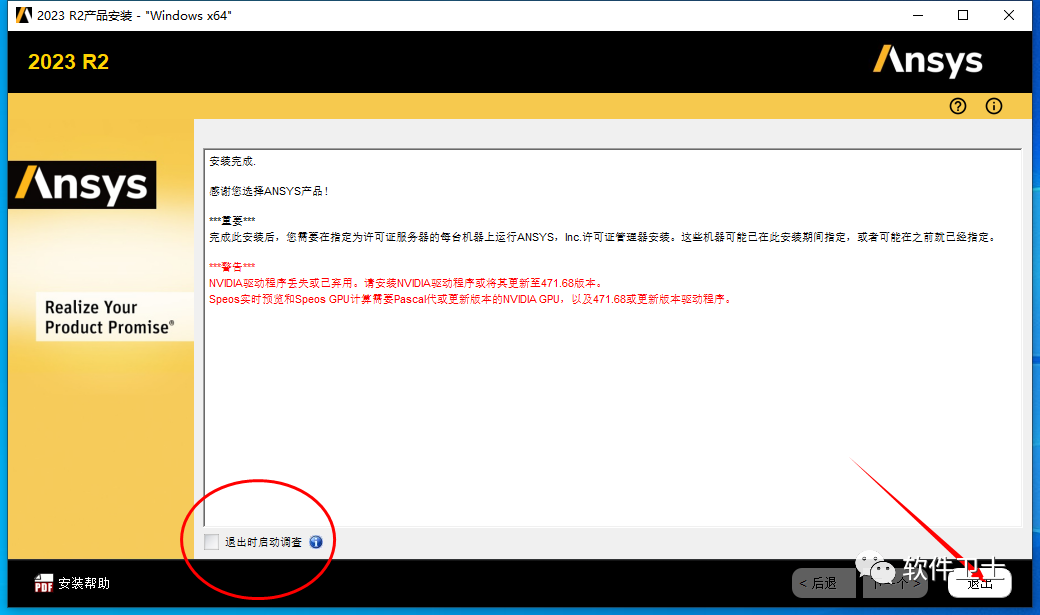This screenshot has width=1040, height=615.
Task: Open the help question mark icon
Action: 958,106
